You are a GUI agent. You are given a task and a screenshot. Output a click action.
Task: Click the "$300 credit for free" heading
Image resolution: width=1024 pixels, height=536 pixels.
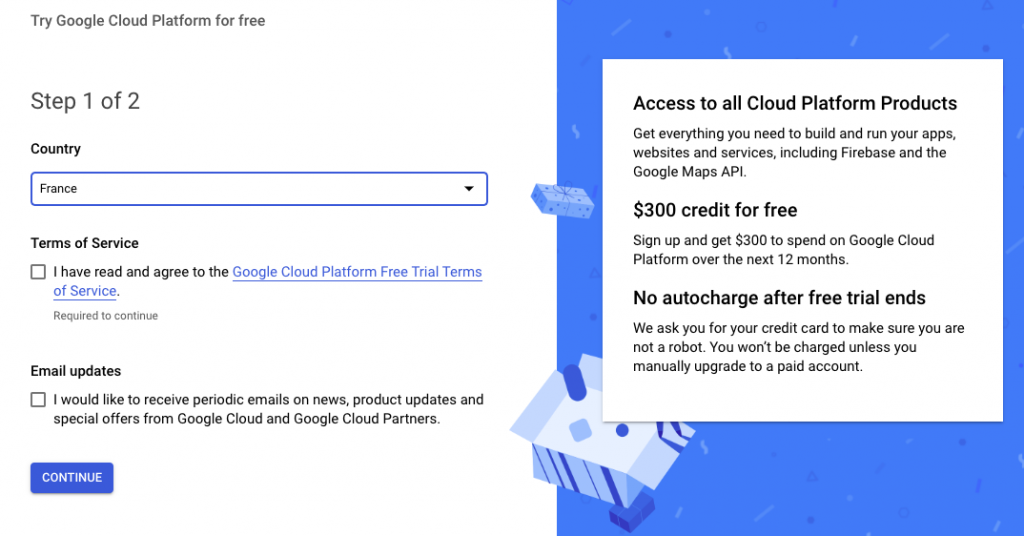pyautogui.click(x=715, y=210)
